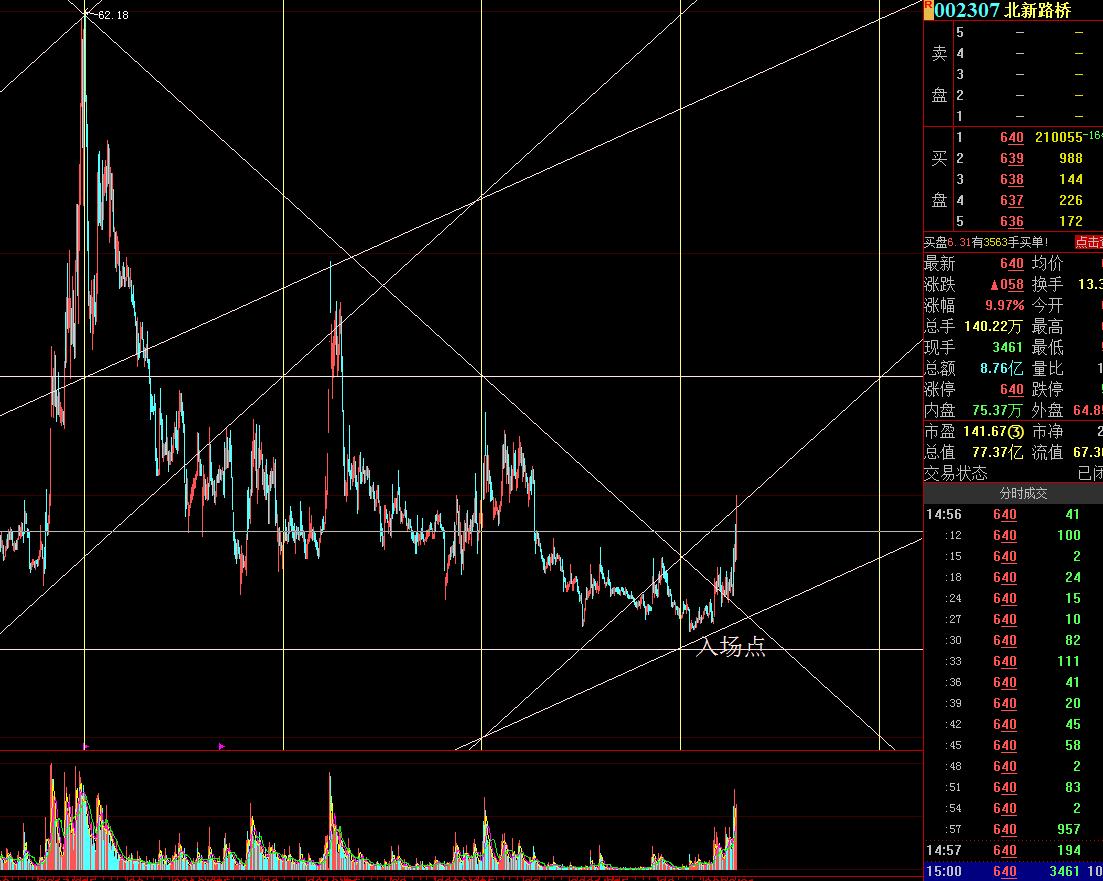Select the :12 tick row with volume 100
Screen dimensions: 1103x881
click(1013, 535)
